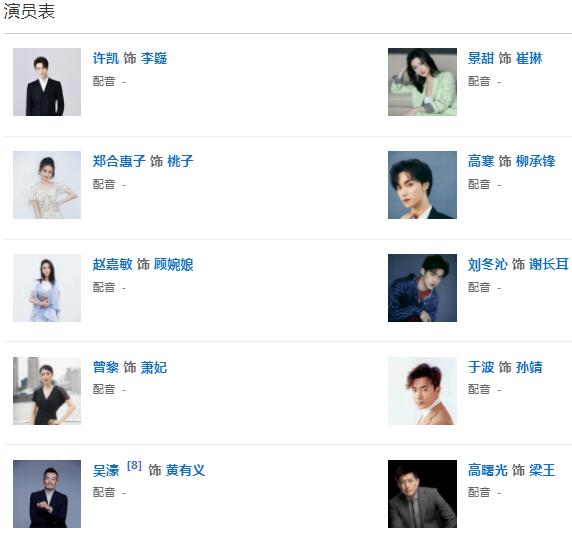572x534 pixels.
Task: Open reference footnote [8]
Action: 134,465
